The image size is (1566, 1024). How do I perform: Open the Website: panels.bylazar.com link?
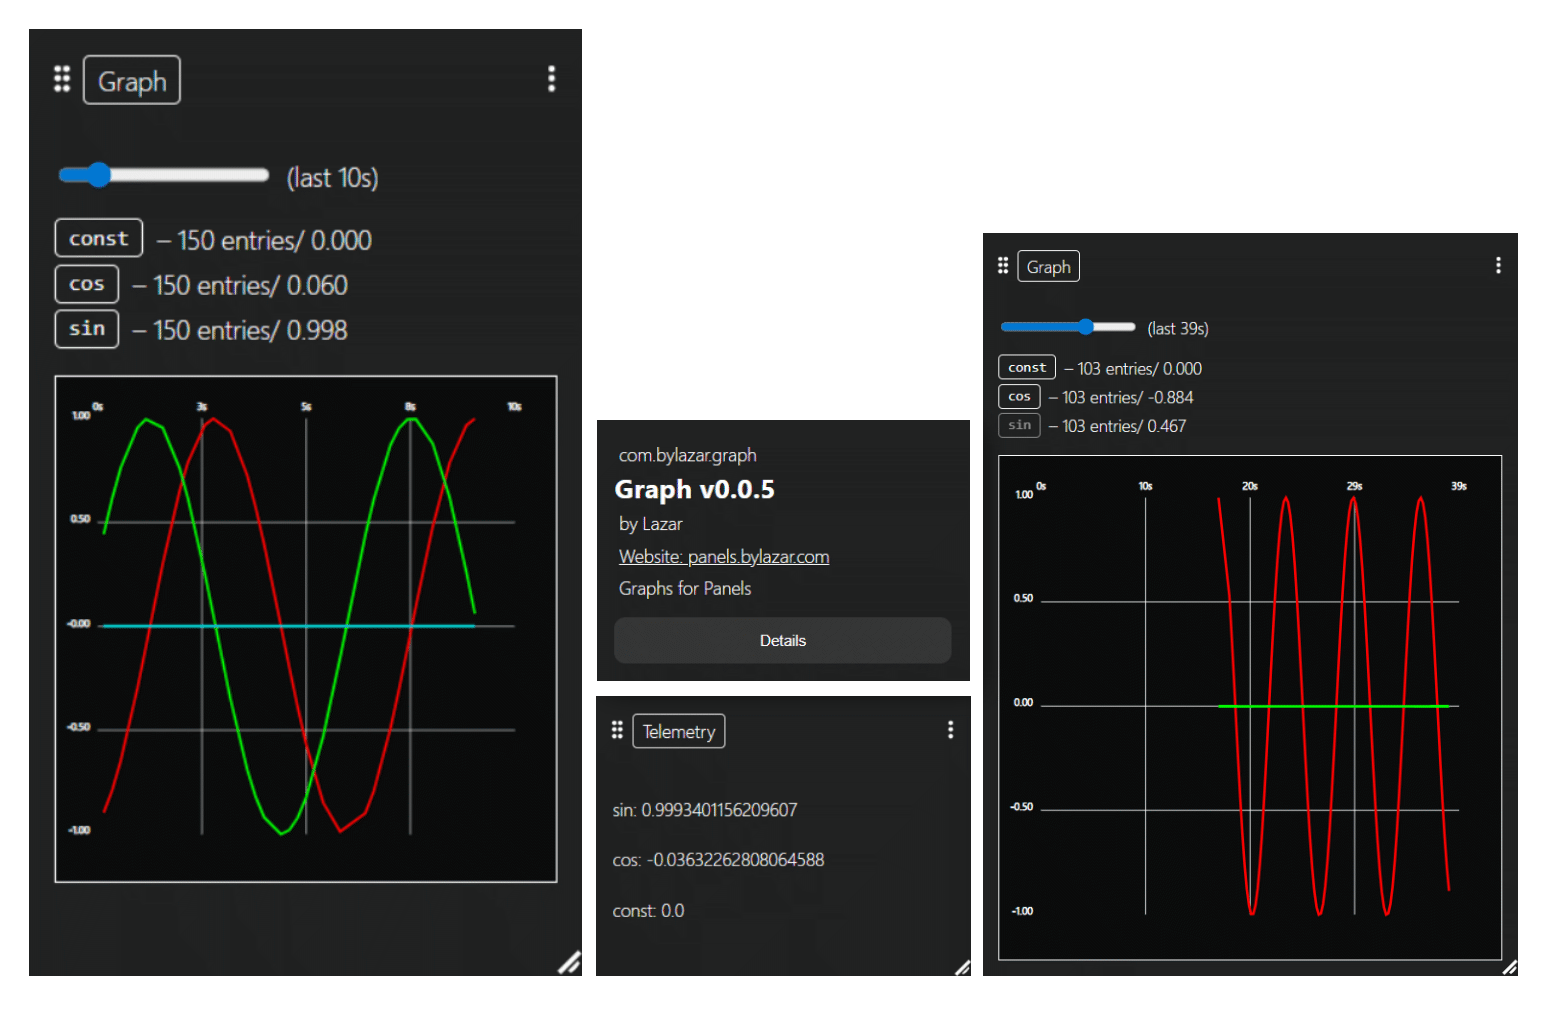click(x=724, y=557)
